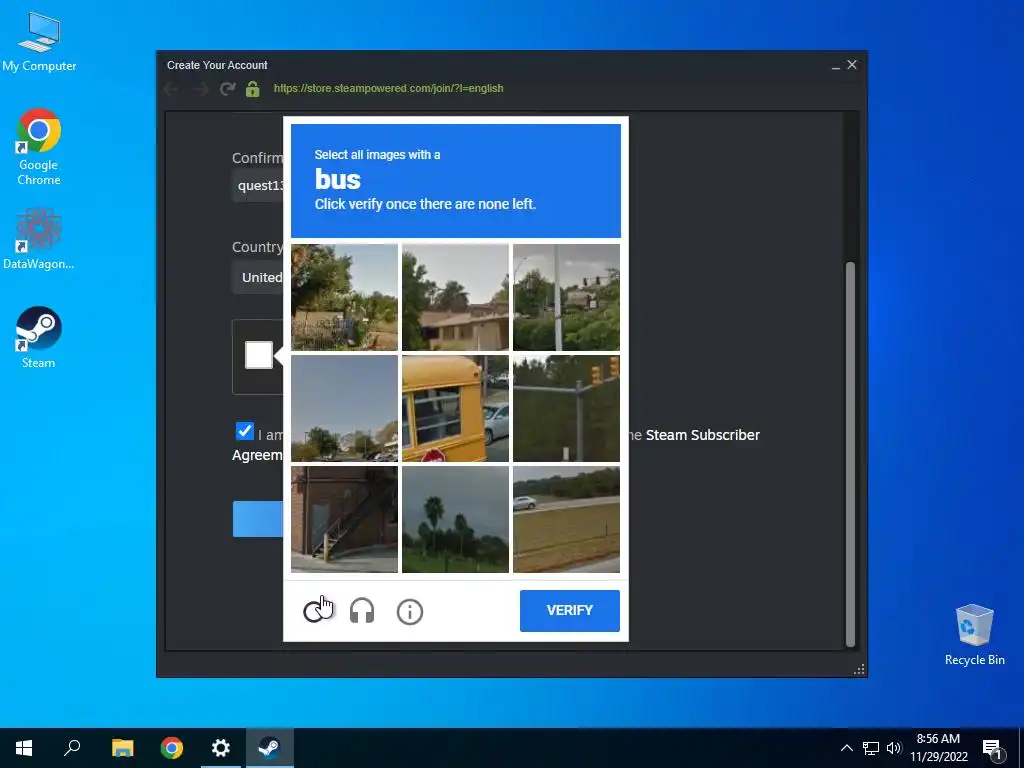
Task: Reload the Steam account page
Action: (227, 89)
